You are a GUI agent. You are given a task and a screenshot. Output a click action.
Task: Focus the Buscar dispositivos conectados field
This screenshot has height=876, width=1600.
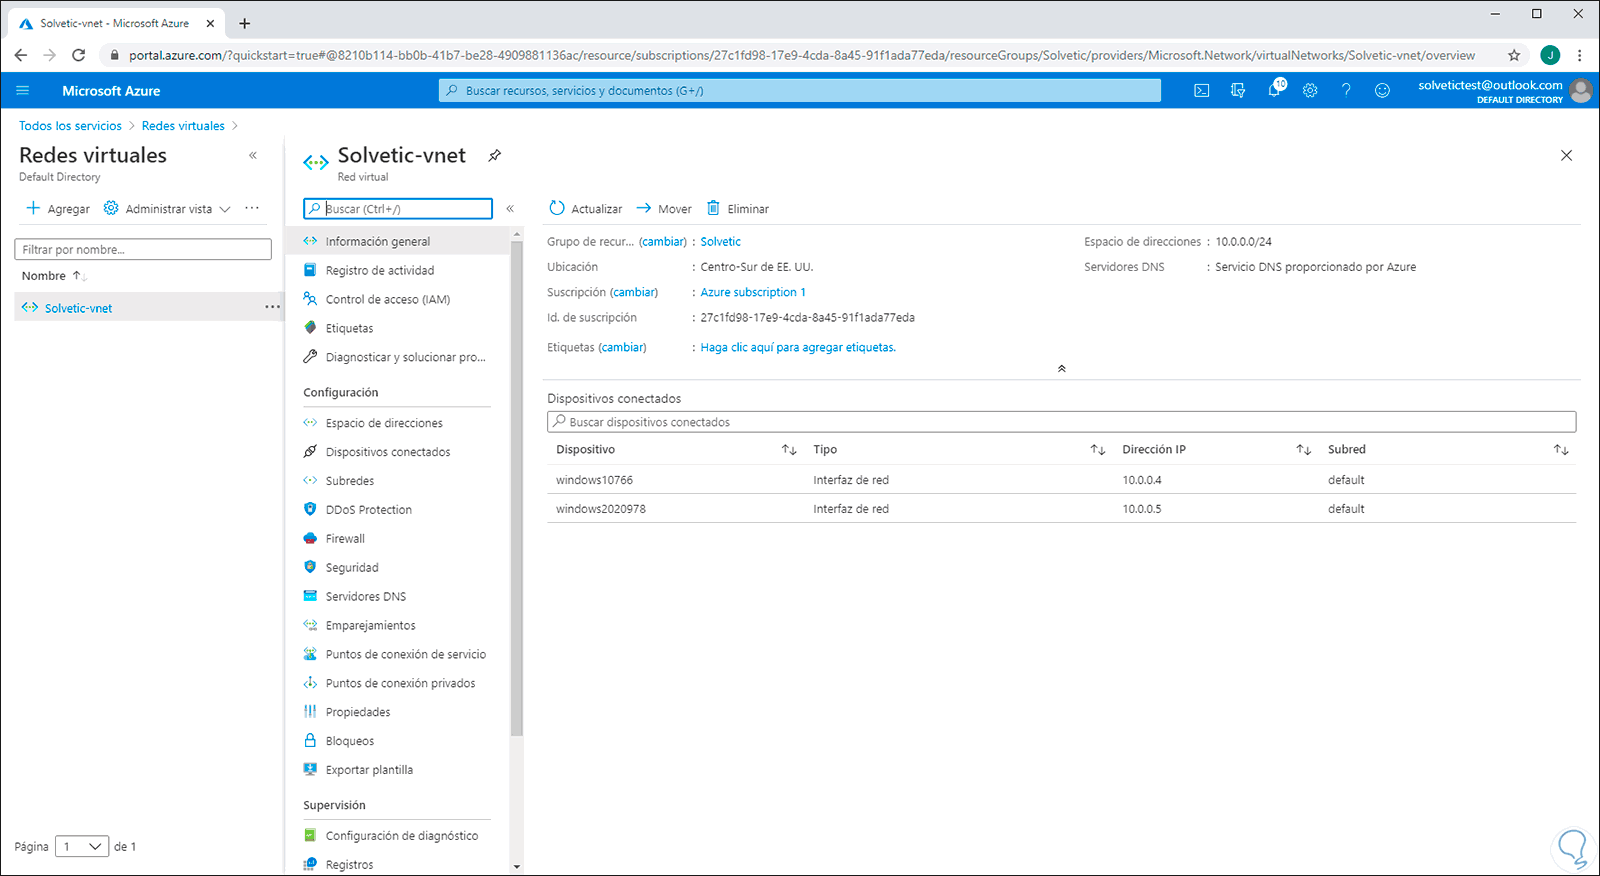coord(1061,422)
